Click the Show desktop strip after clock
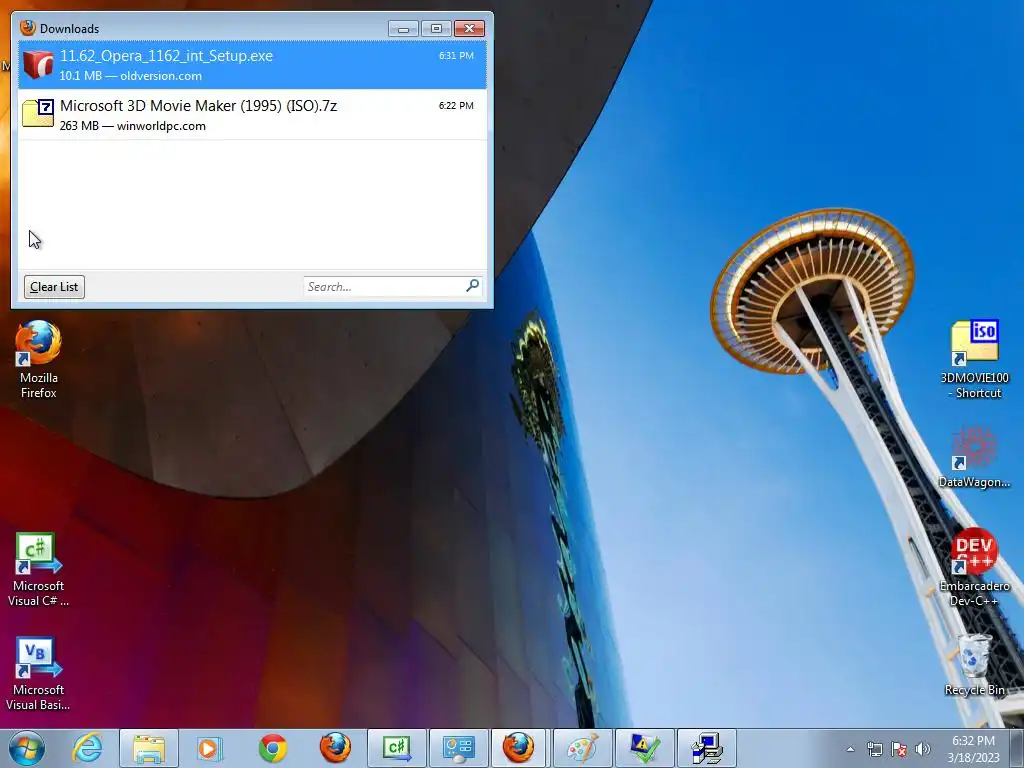The height and width of the screenshot is (768, 1024). pos(1018,748)
